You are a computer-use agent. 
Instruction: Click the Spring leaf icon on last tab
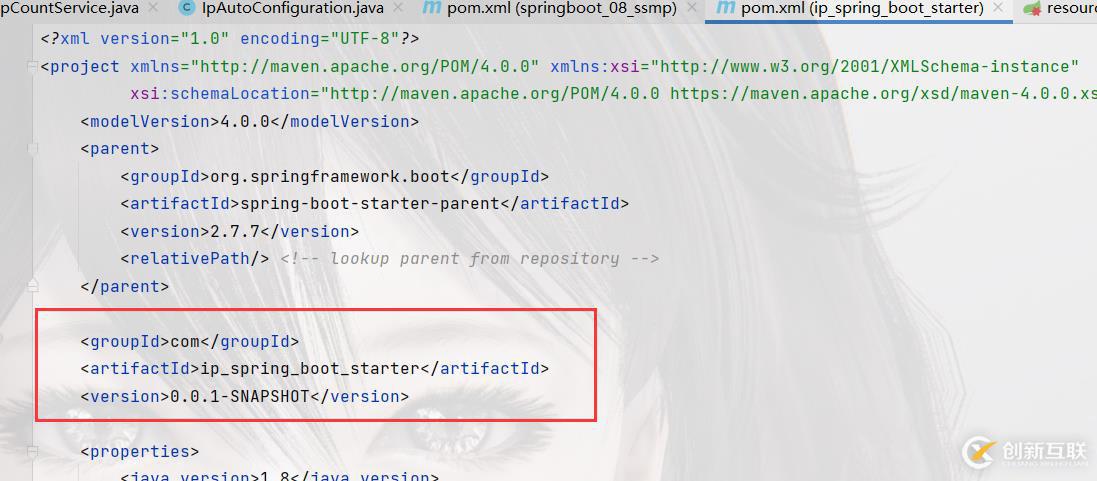[x=1032, y=8]
